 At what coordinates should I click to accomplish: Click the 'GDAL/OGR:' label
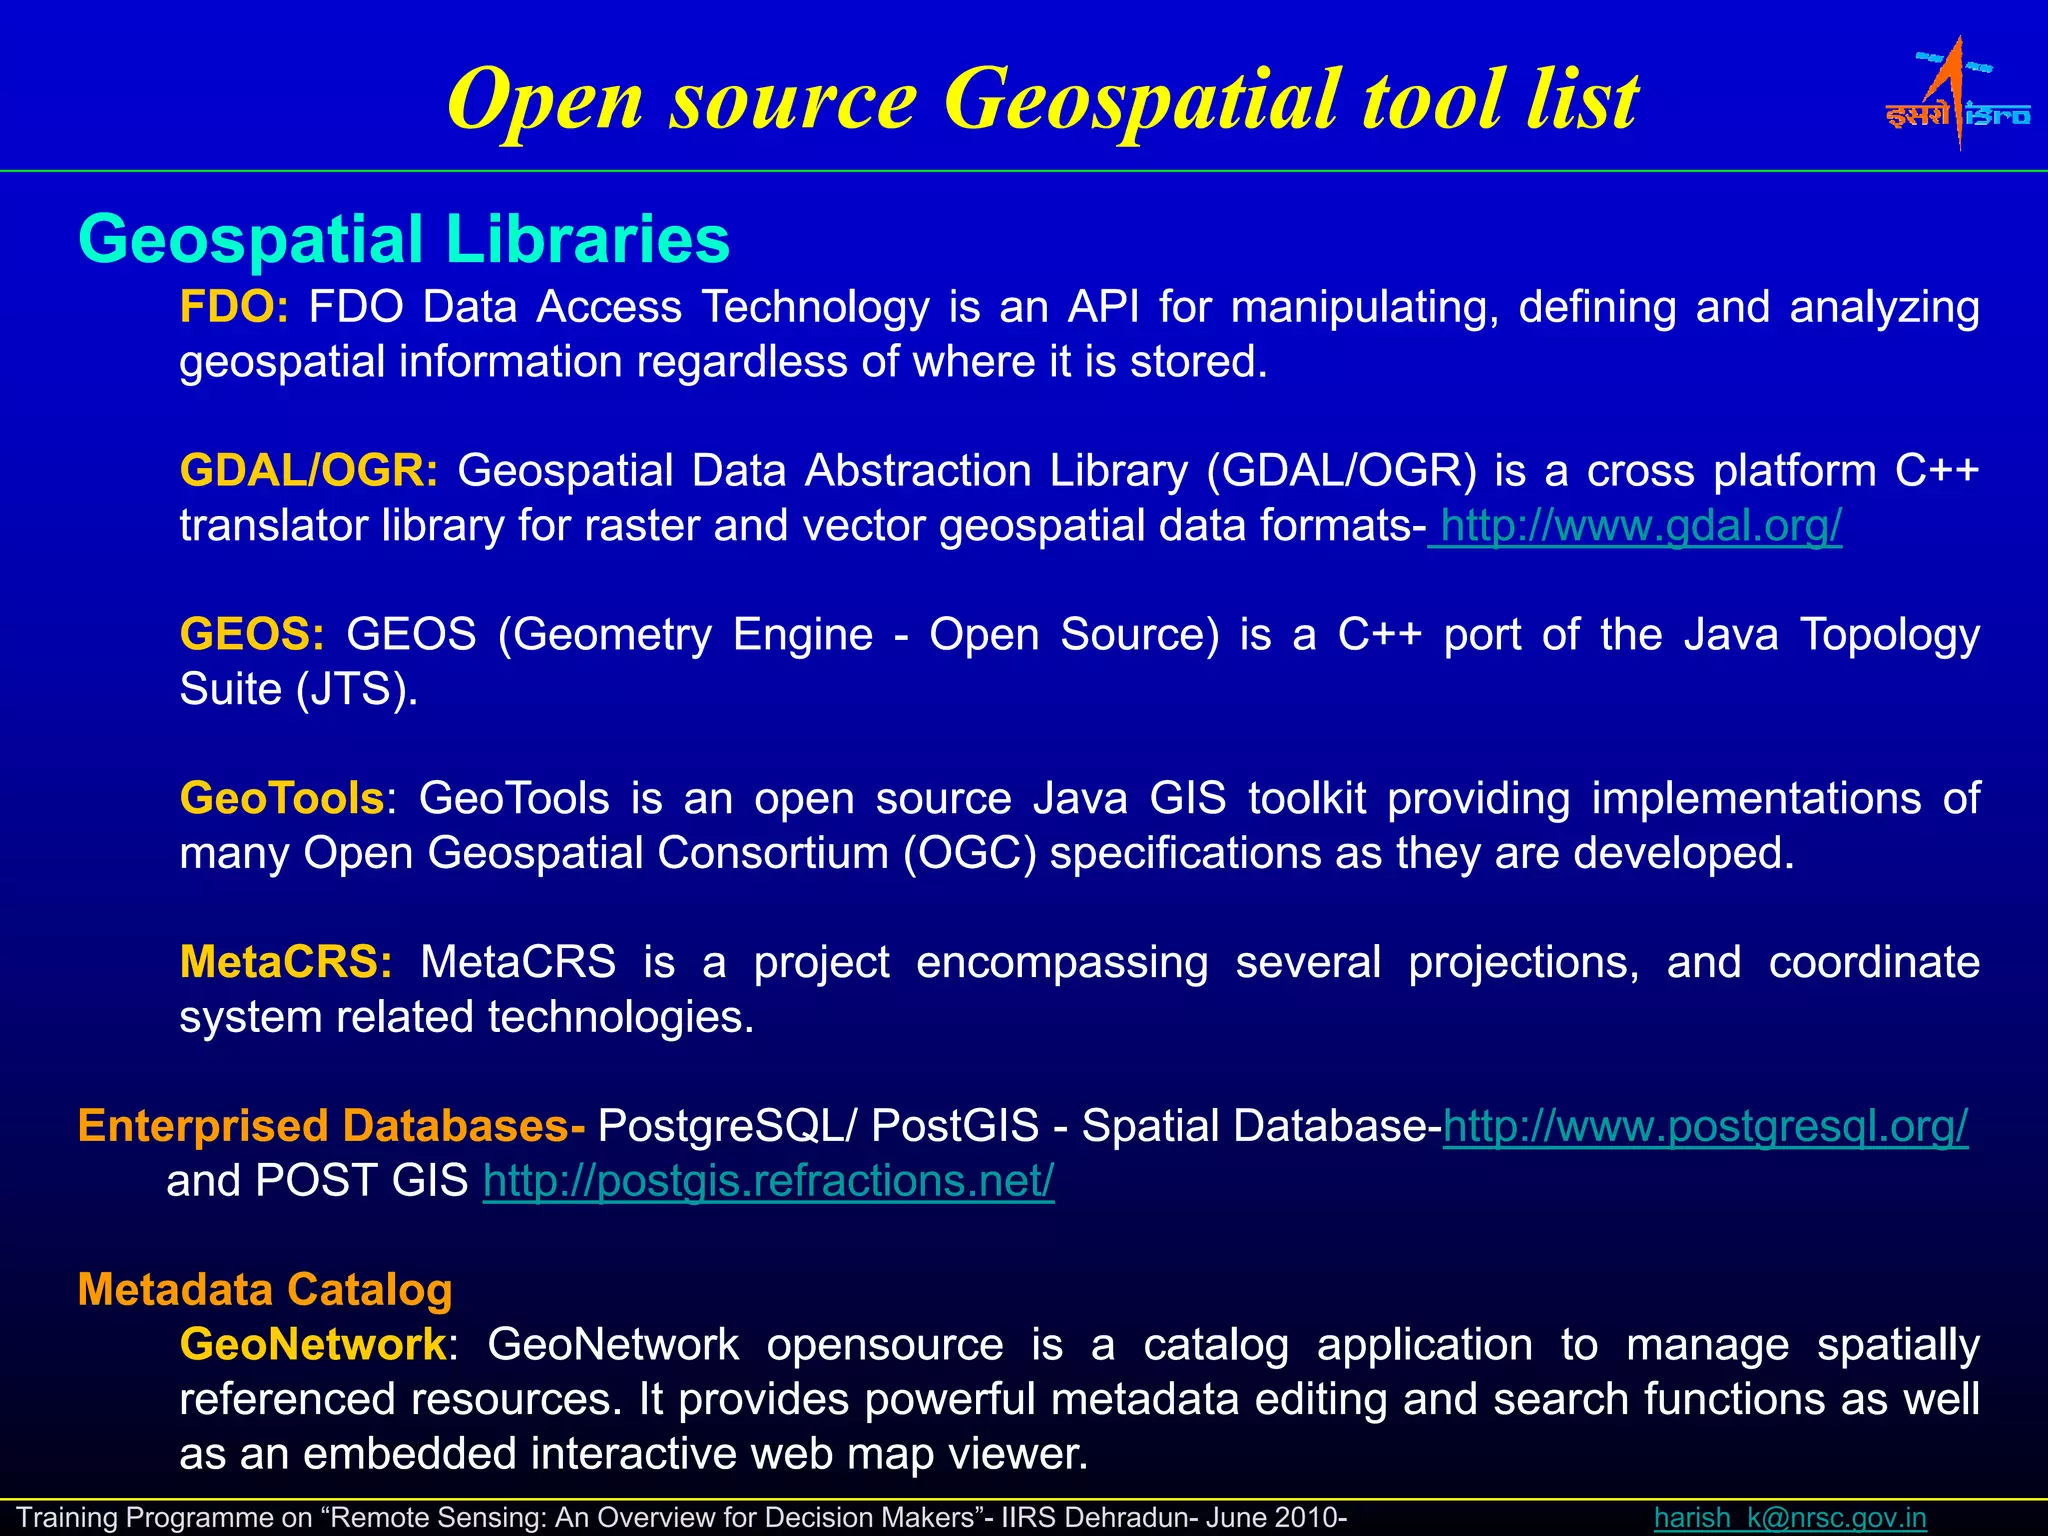tap(308, 471)
